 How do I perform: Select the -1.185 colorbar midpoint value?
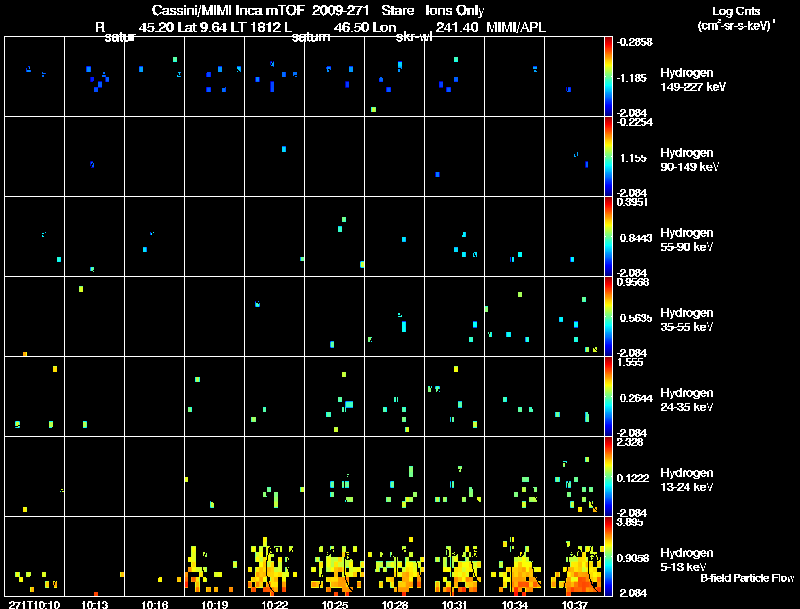tap(632, 78)
